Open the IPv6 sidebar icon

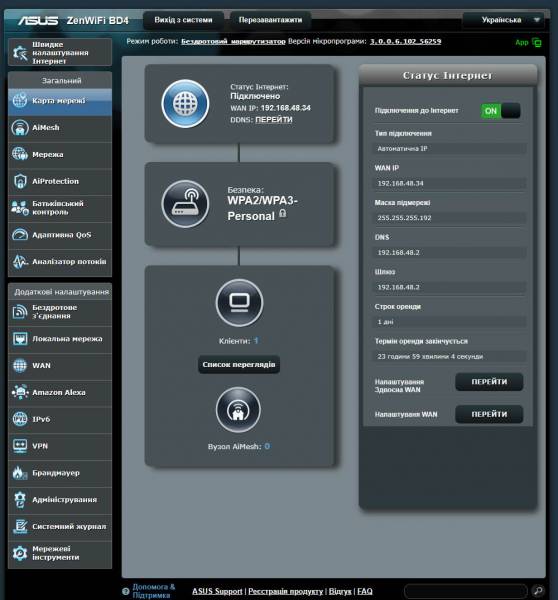pos(20,419)
